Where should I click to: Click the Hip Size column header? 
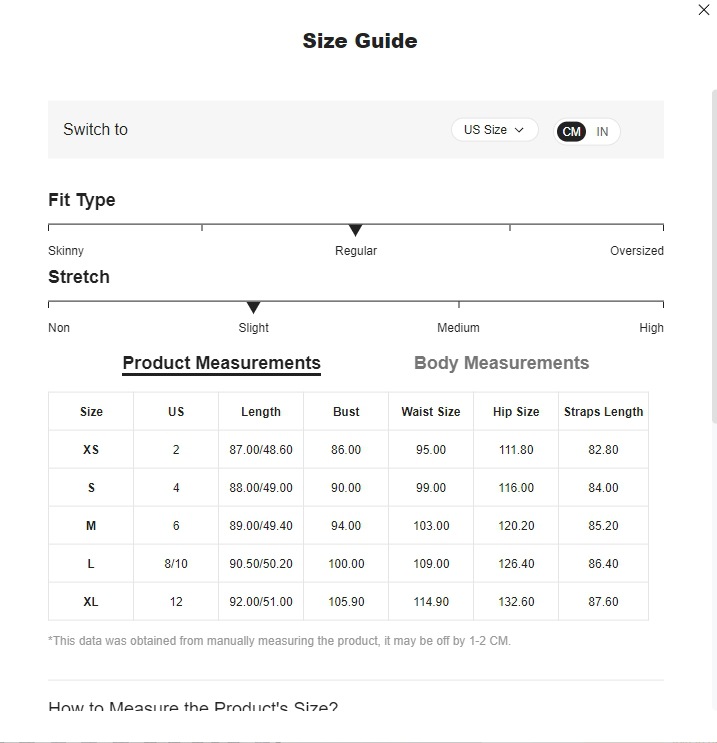point(516,412)
